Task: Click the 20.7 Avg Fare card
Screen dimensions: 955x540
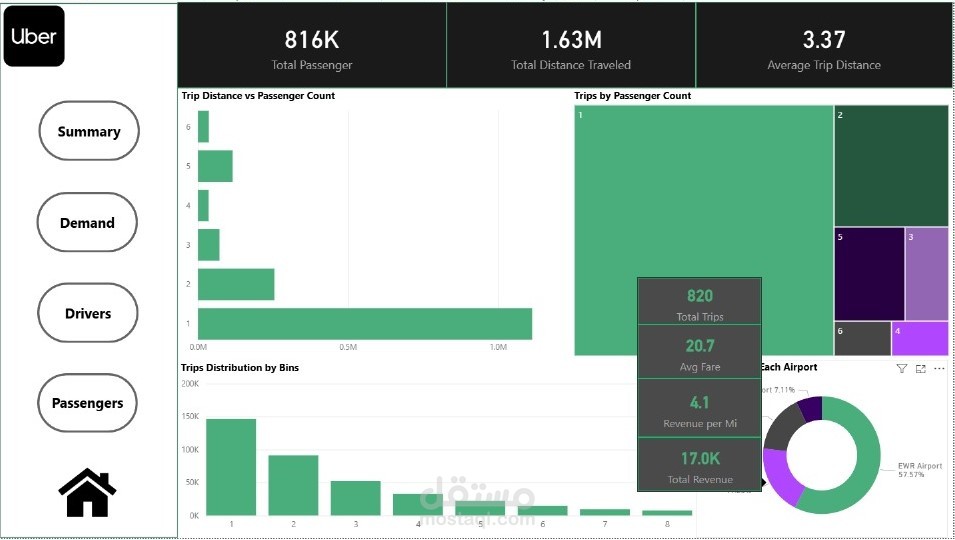Action: pyautogui.click(x=699, y=352)
